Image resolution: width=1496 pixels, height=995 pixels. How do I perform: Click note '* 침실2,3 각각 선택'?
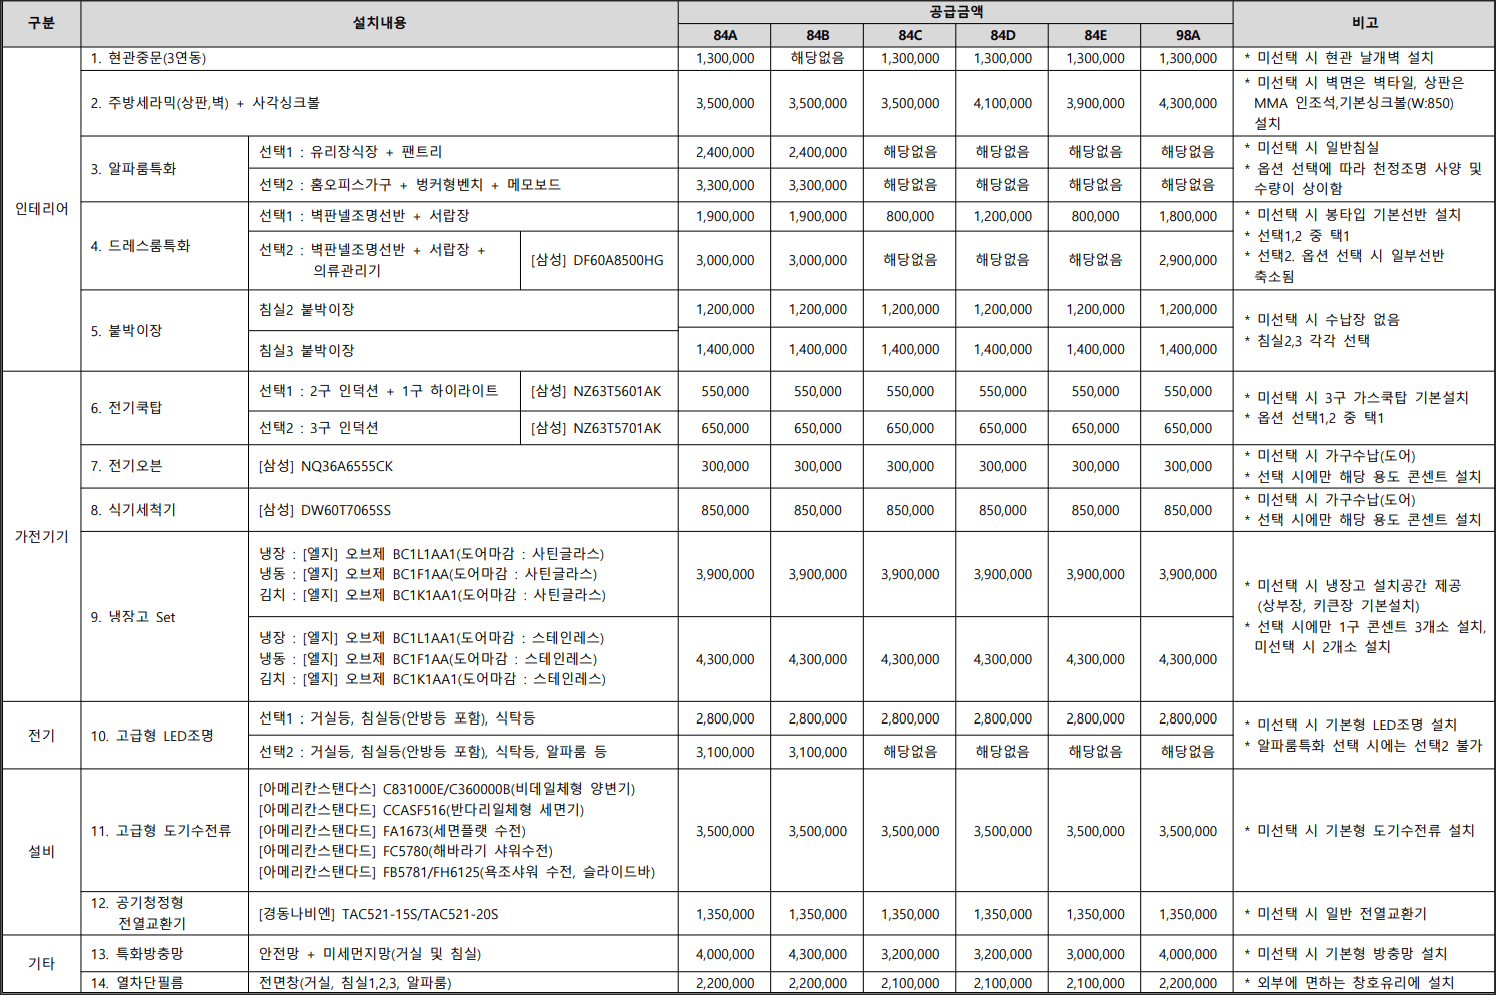point(1307,341)
